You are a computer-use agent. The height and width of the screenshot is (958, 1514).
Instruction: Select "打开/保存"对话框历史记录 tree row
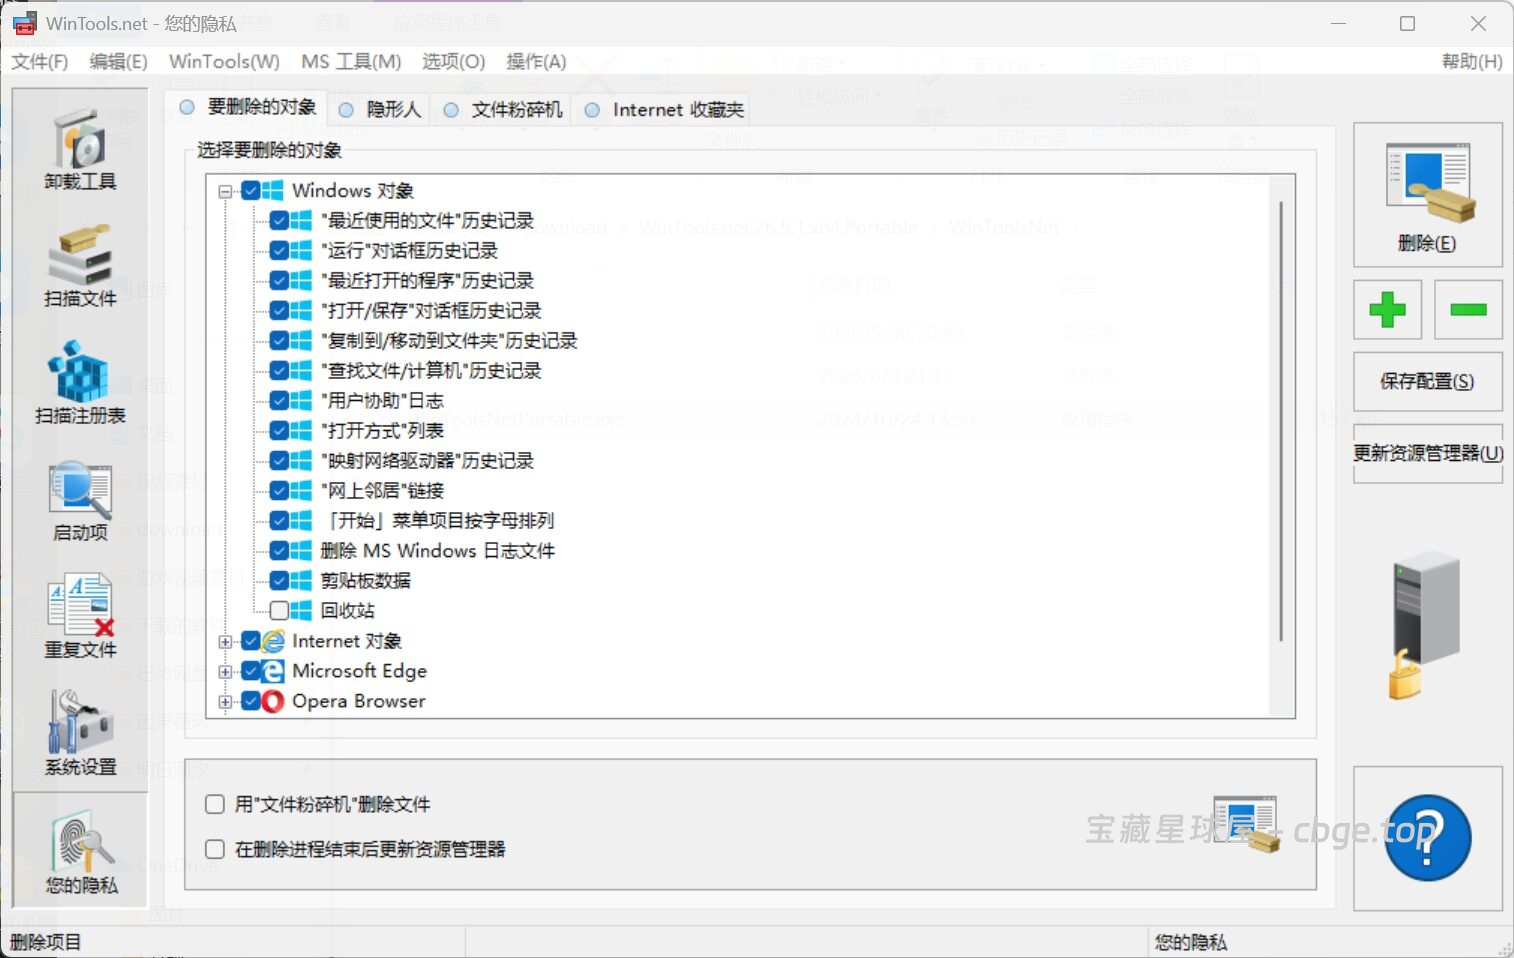[x=431, y=311]
